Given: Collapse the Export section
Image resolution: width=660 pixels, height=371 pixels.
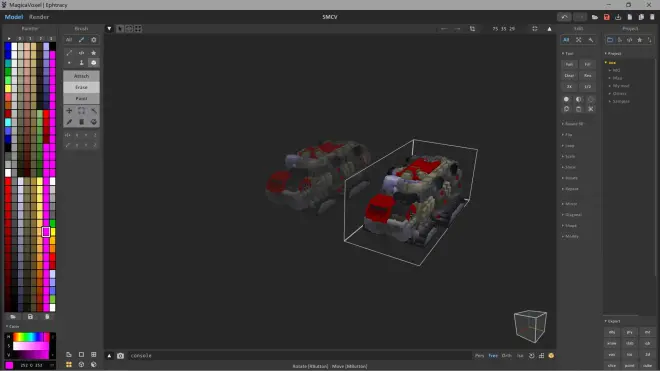Looking at the screenshot, I should click(x=612, y=321).
